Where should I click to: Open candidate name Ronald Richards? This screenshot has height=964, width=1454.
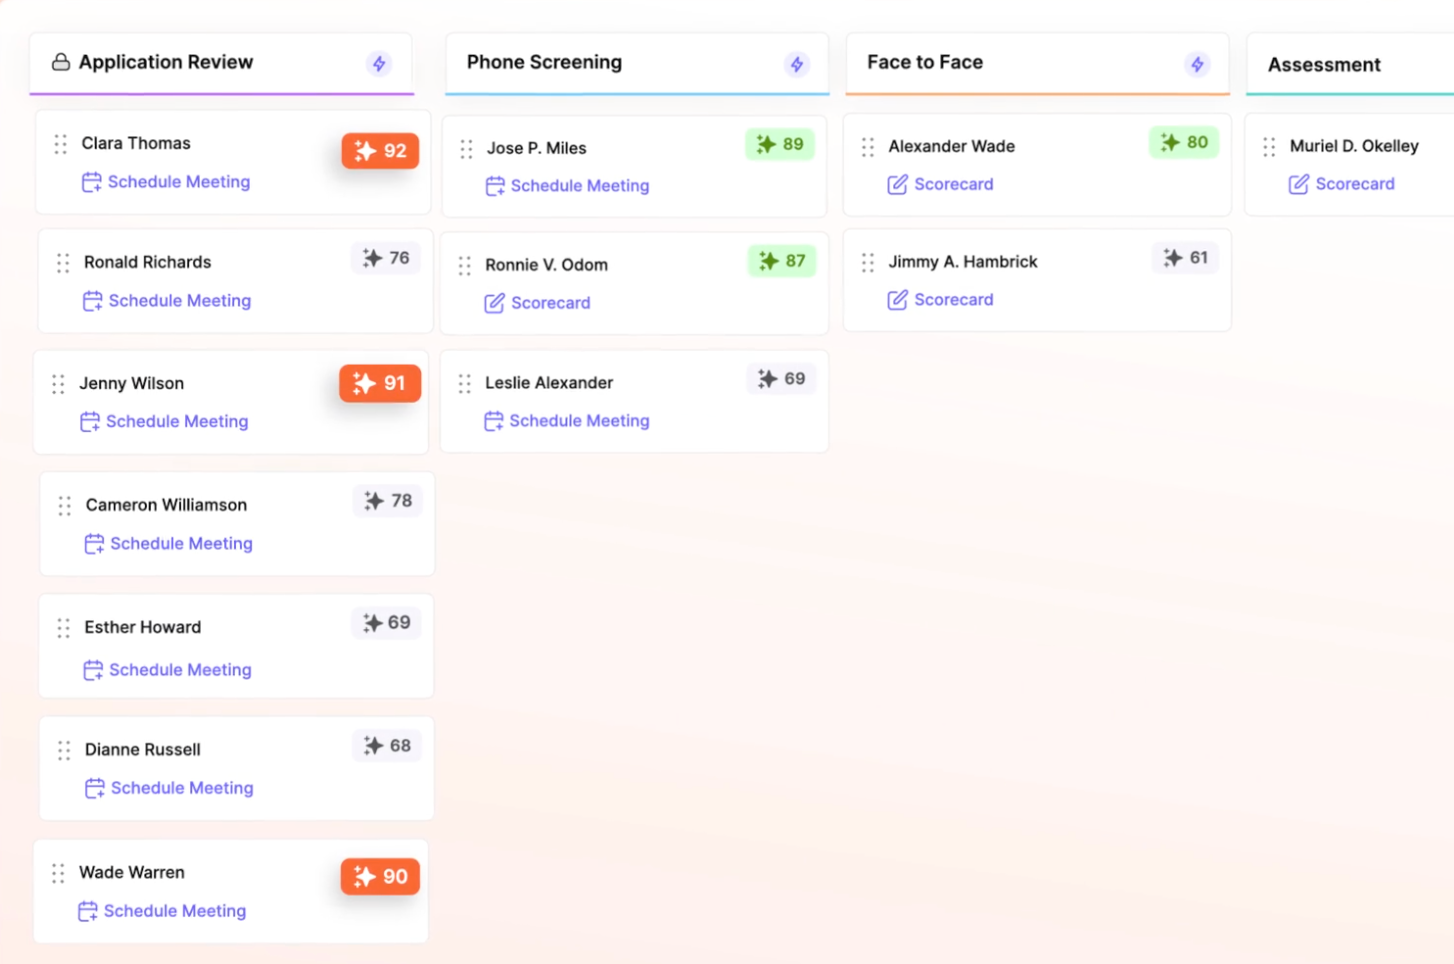[x=148, y=262]
